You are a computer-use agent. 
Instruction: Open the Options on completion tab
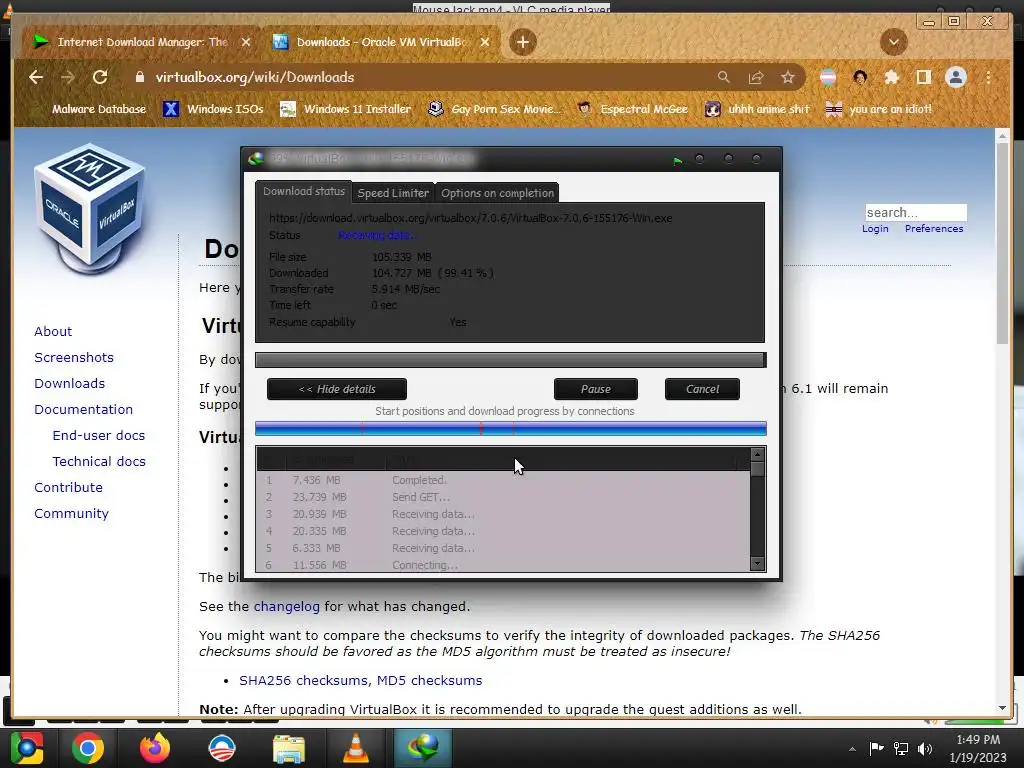pyautogui.click(x=497, y=193)
